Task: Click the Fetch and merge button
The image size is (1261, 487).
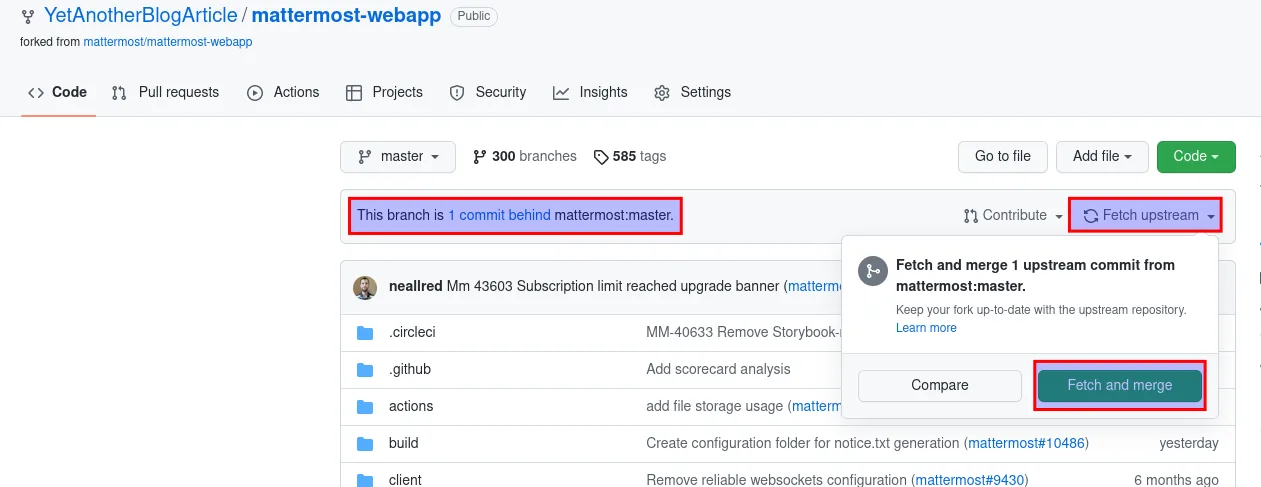Action: [x=1119, y=385]
